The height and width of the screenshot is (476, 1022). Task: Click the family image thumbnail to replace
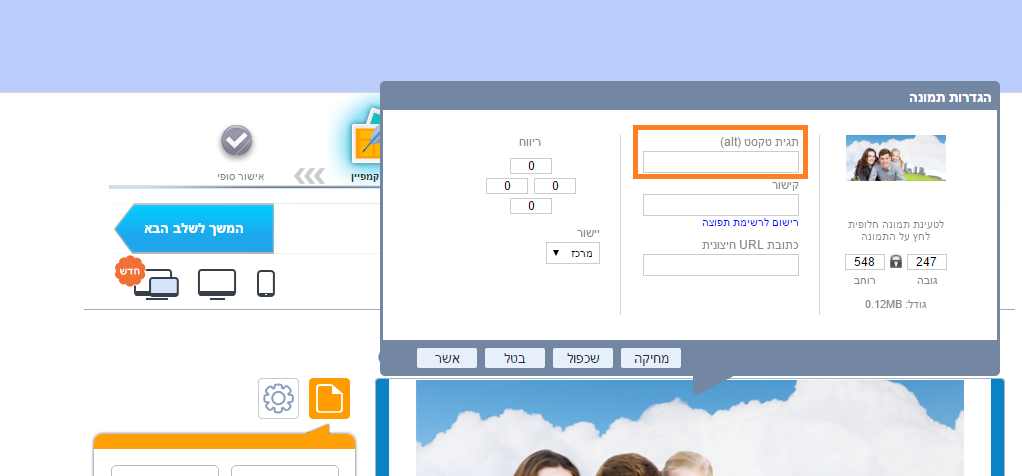coord(896,158)
